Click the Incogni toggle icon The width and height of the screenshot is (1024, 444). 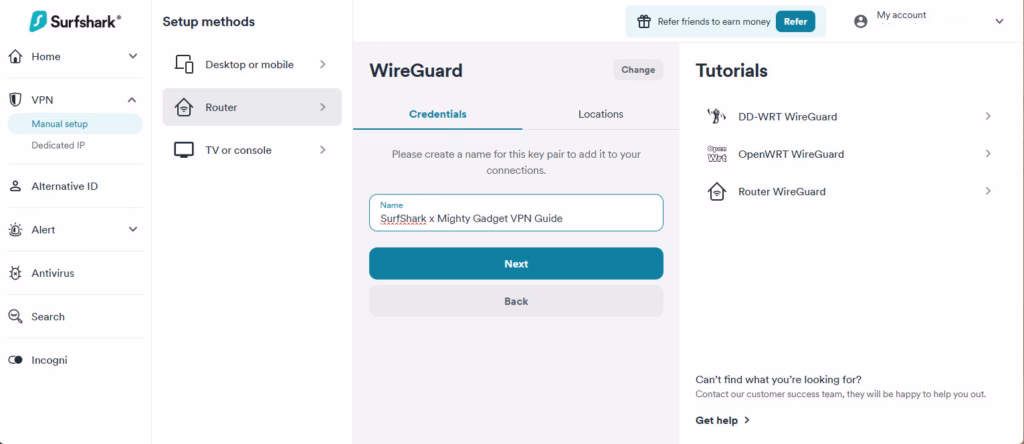pos(15,360)
